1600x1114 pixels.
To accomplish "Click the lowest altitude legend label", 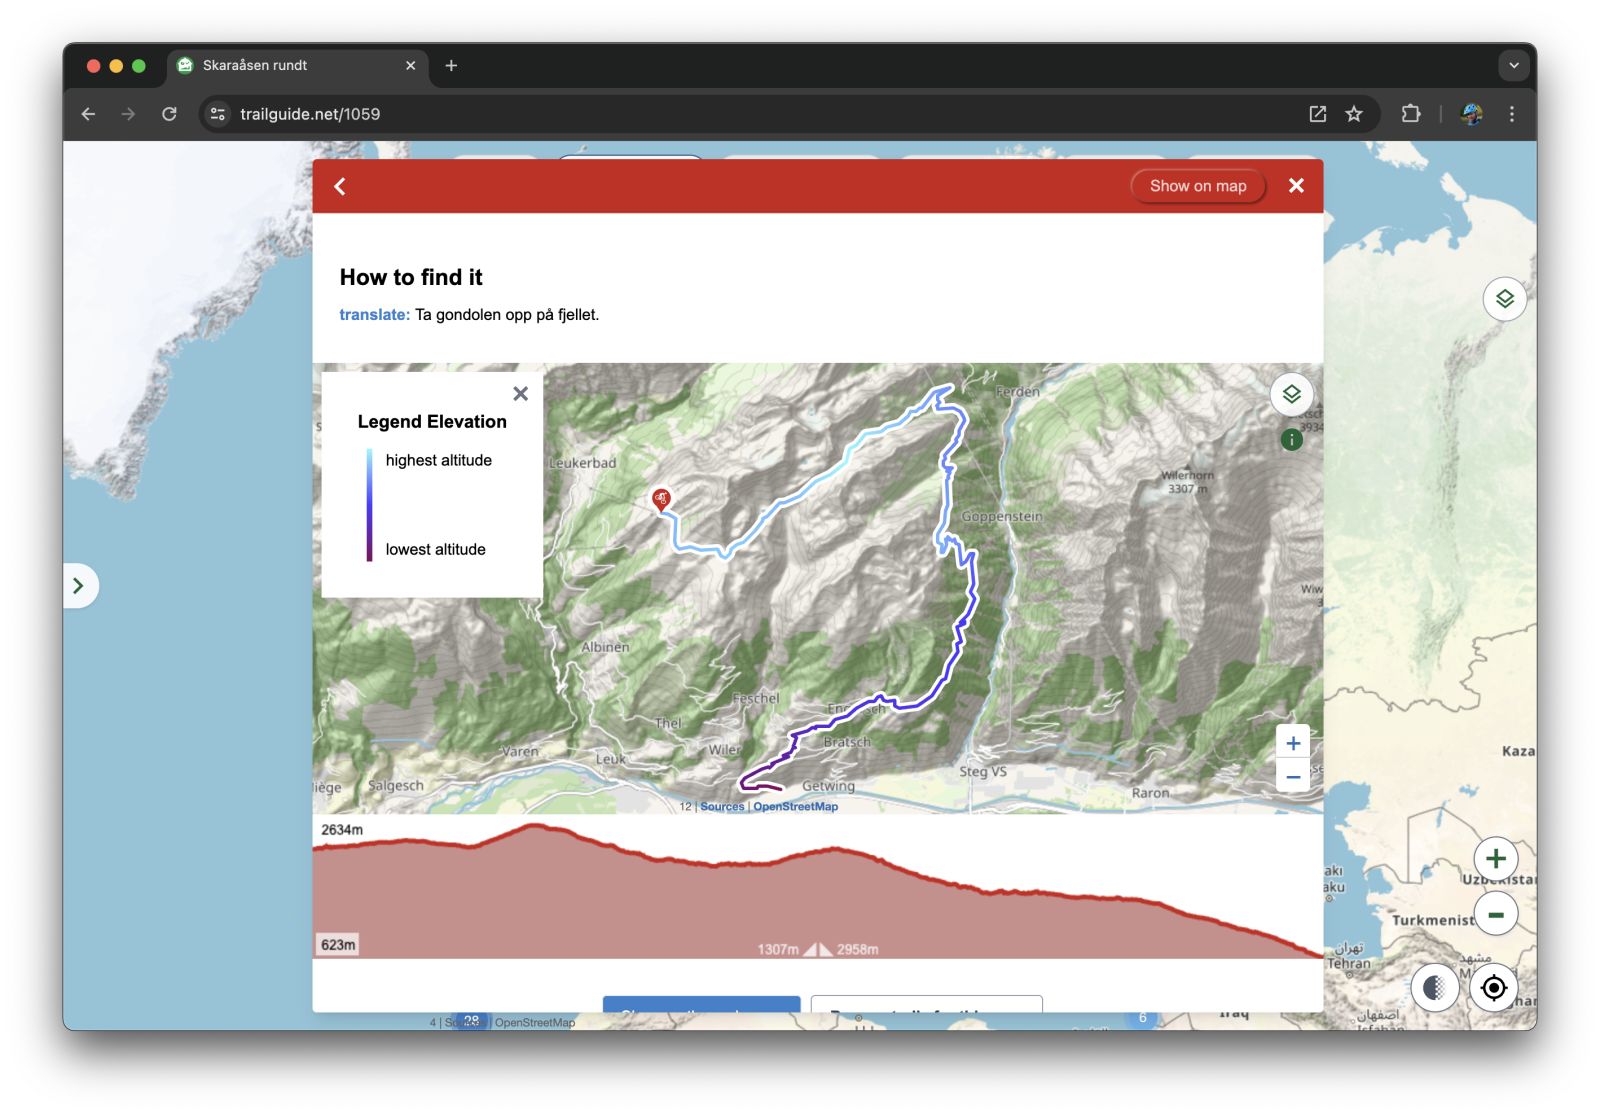I will point(436,549).
